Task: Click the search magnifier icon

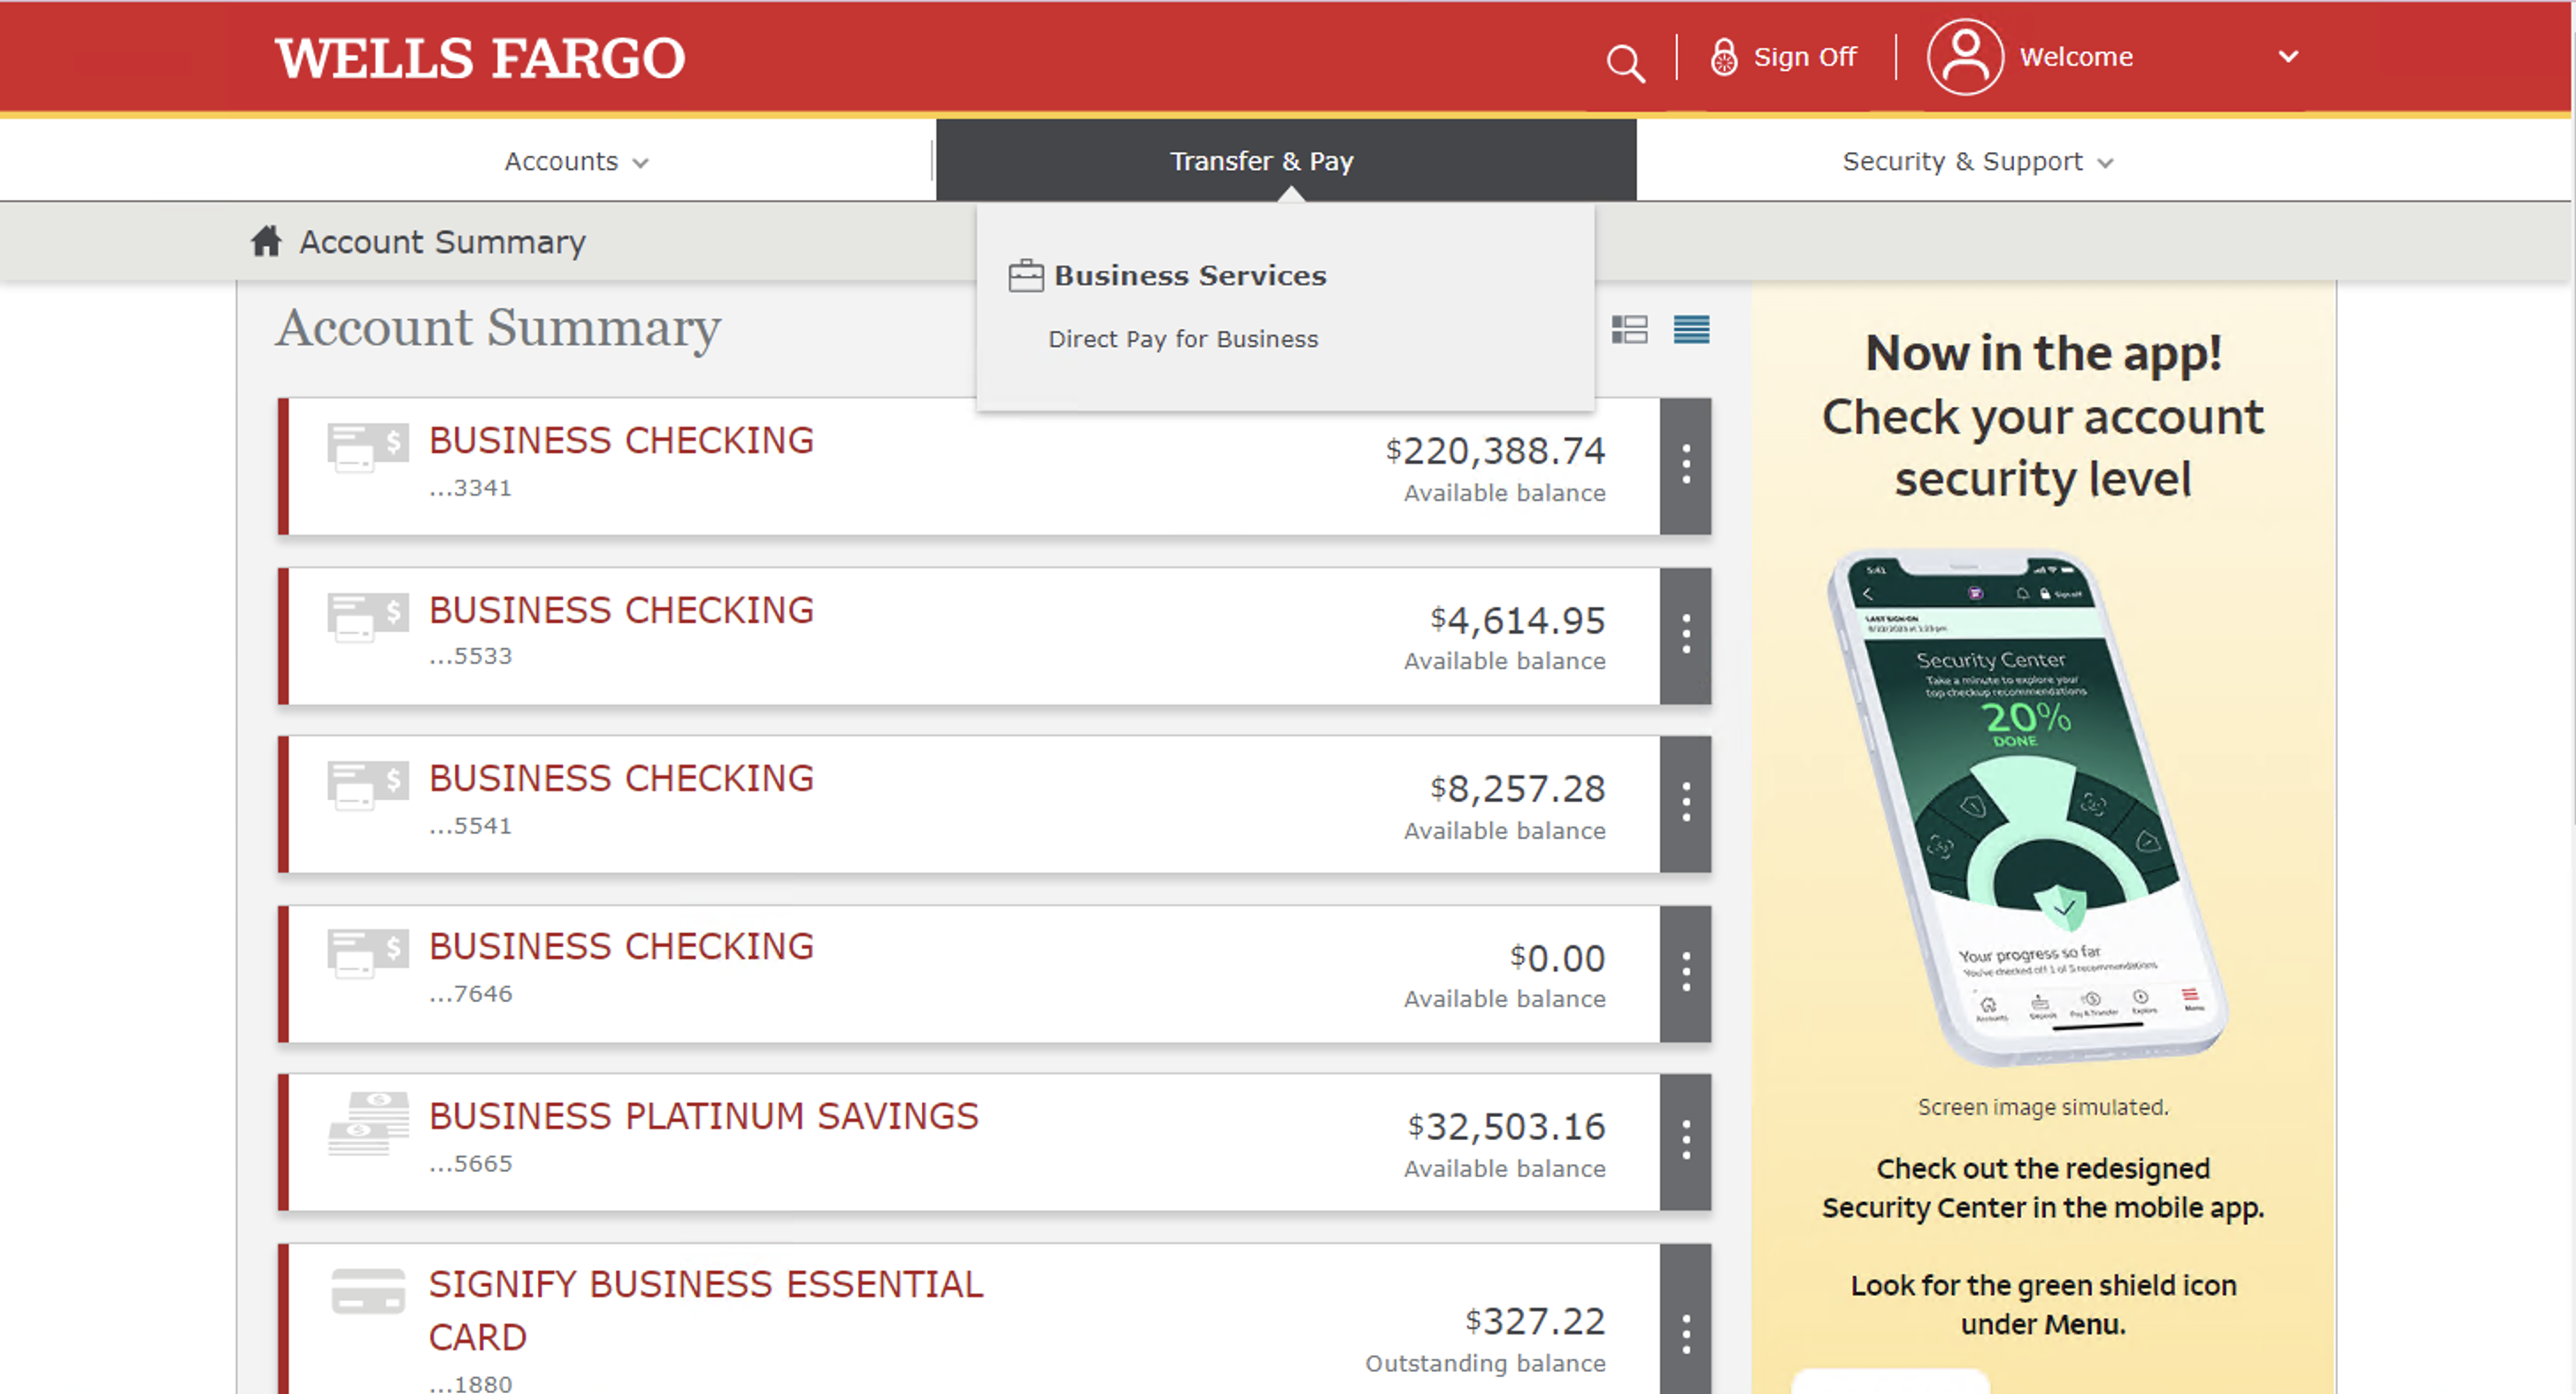Action: click(1624, 62)
